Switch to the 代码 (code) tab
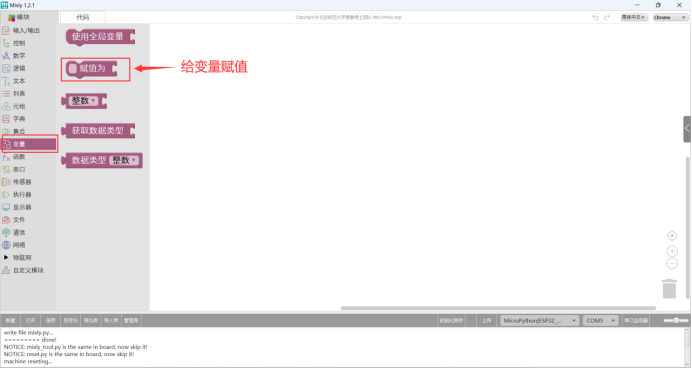 tap(83, 17)
